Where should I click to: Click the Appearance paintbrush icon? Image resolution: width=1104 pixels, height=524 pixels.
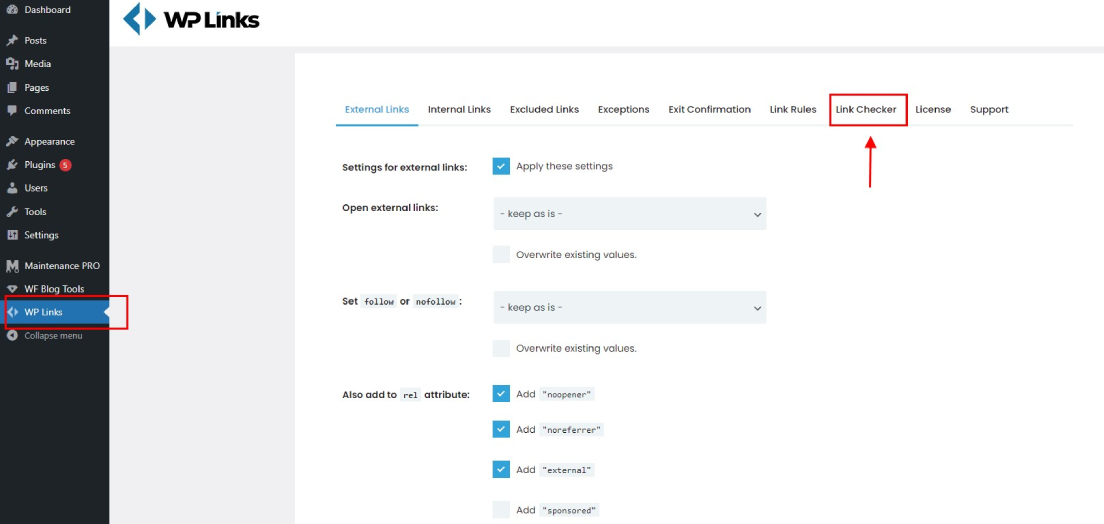coord(12,142)
